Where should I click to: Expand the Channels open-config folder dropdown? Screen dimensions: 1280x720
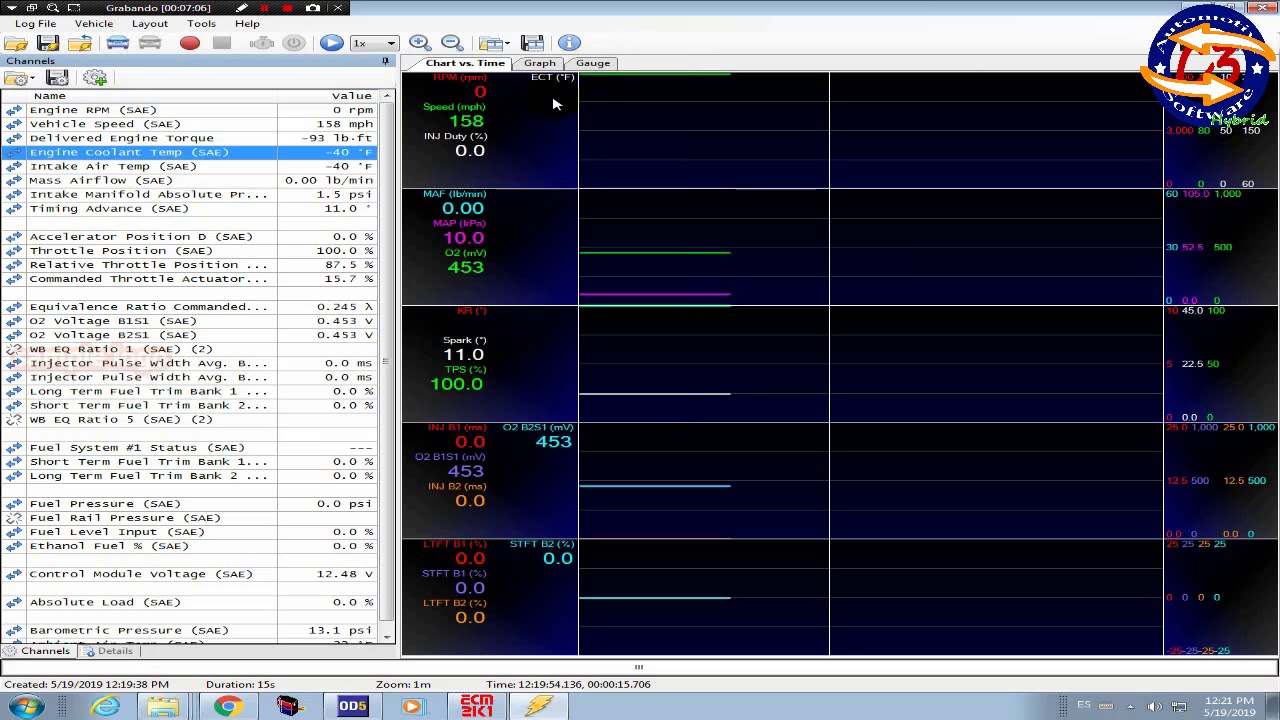[32, 78]
